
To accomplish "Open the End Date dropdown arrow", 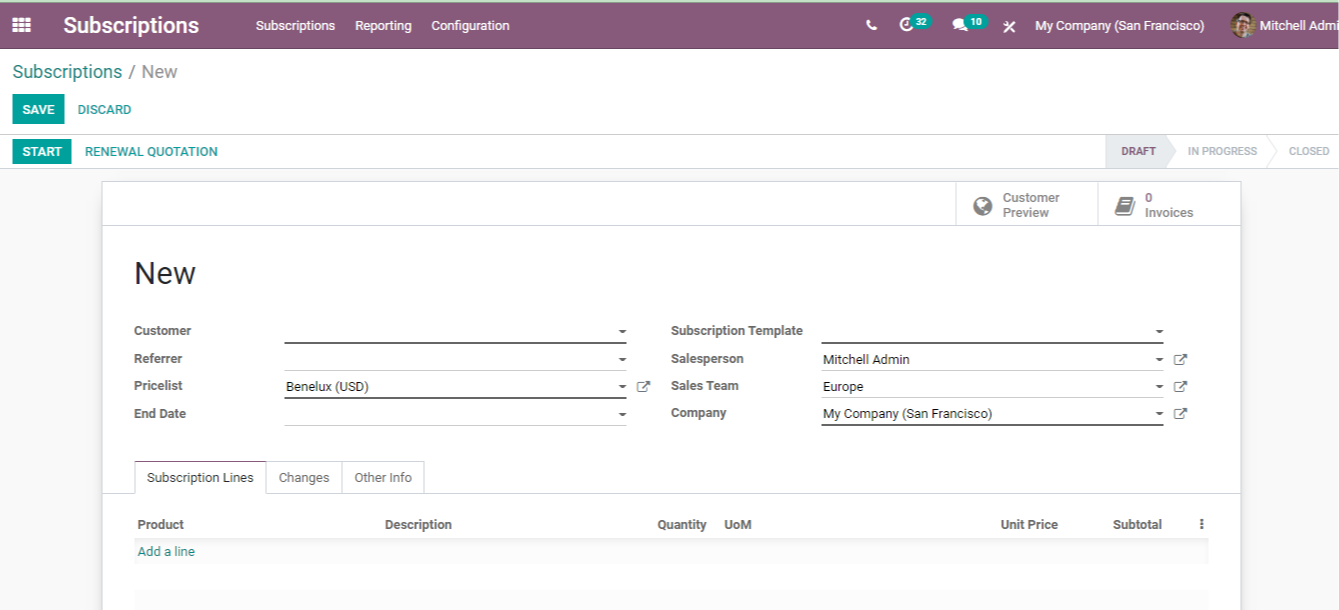I will coord(622,414).
